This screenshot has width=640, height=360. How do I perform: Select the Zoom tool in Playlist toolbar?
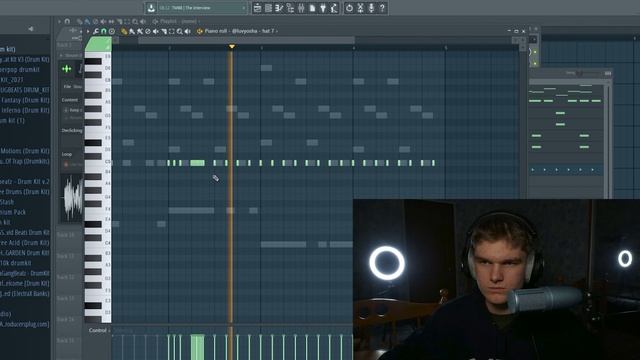(x=135, y=21)
